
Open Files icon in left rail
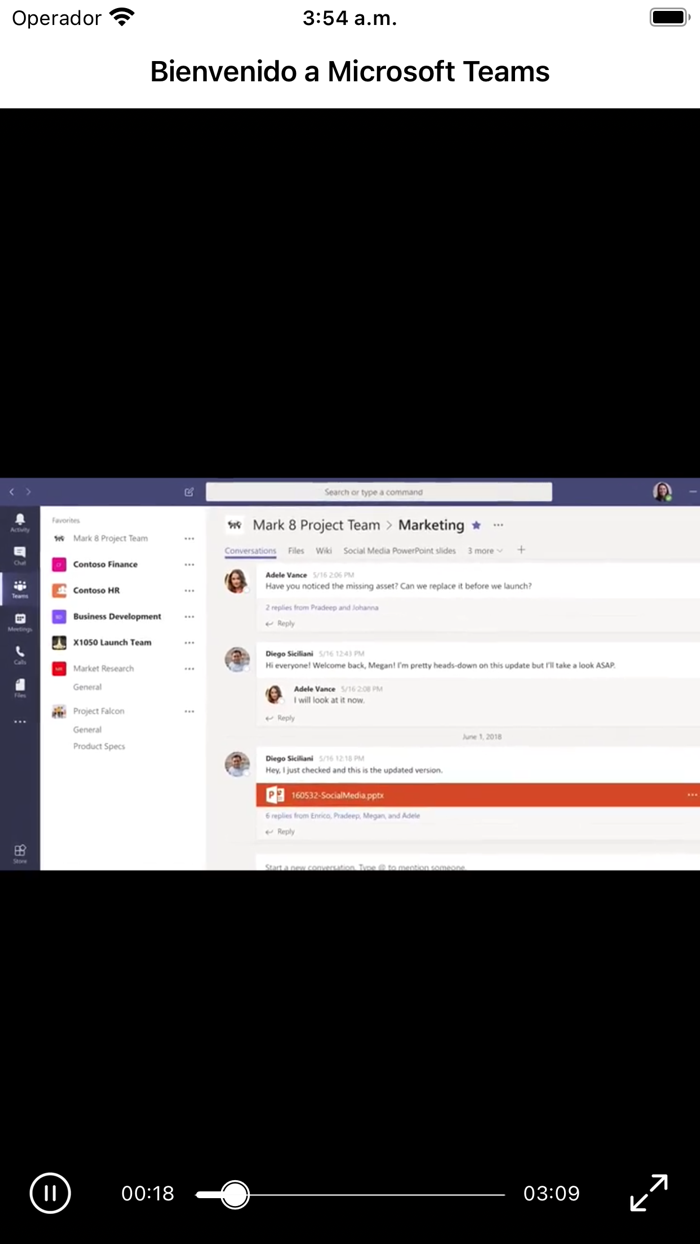pos(20,688)
